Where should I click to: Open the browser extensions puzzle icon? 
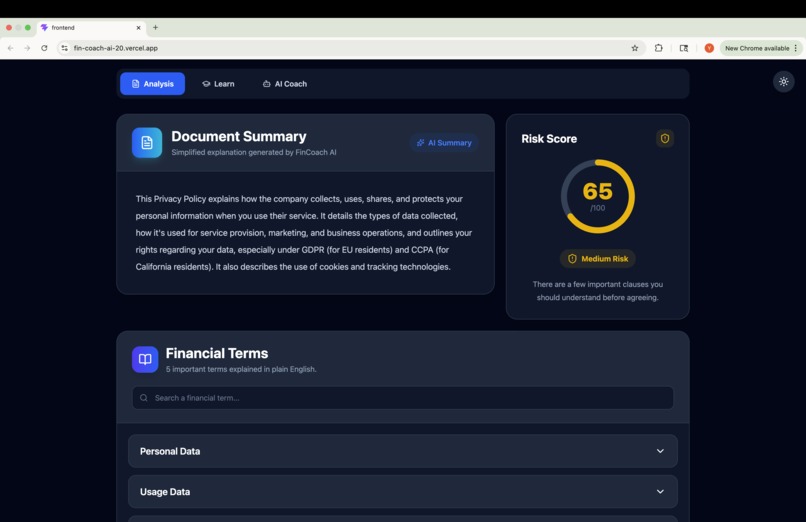pos(658,48)
